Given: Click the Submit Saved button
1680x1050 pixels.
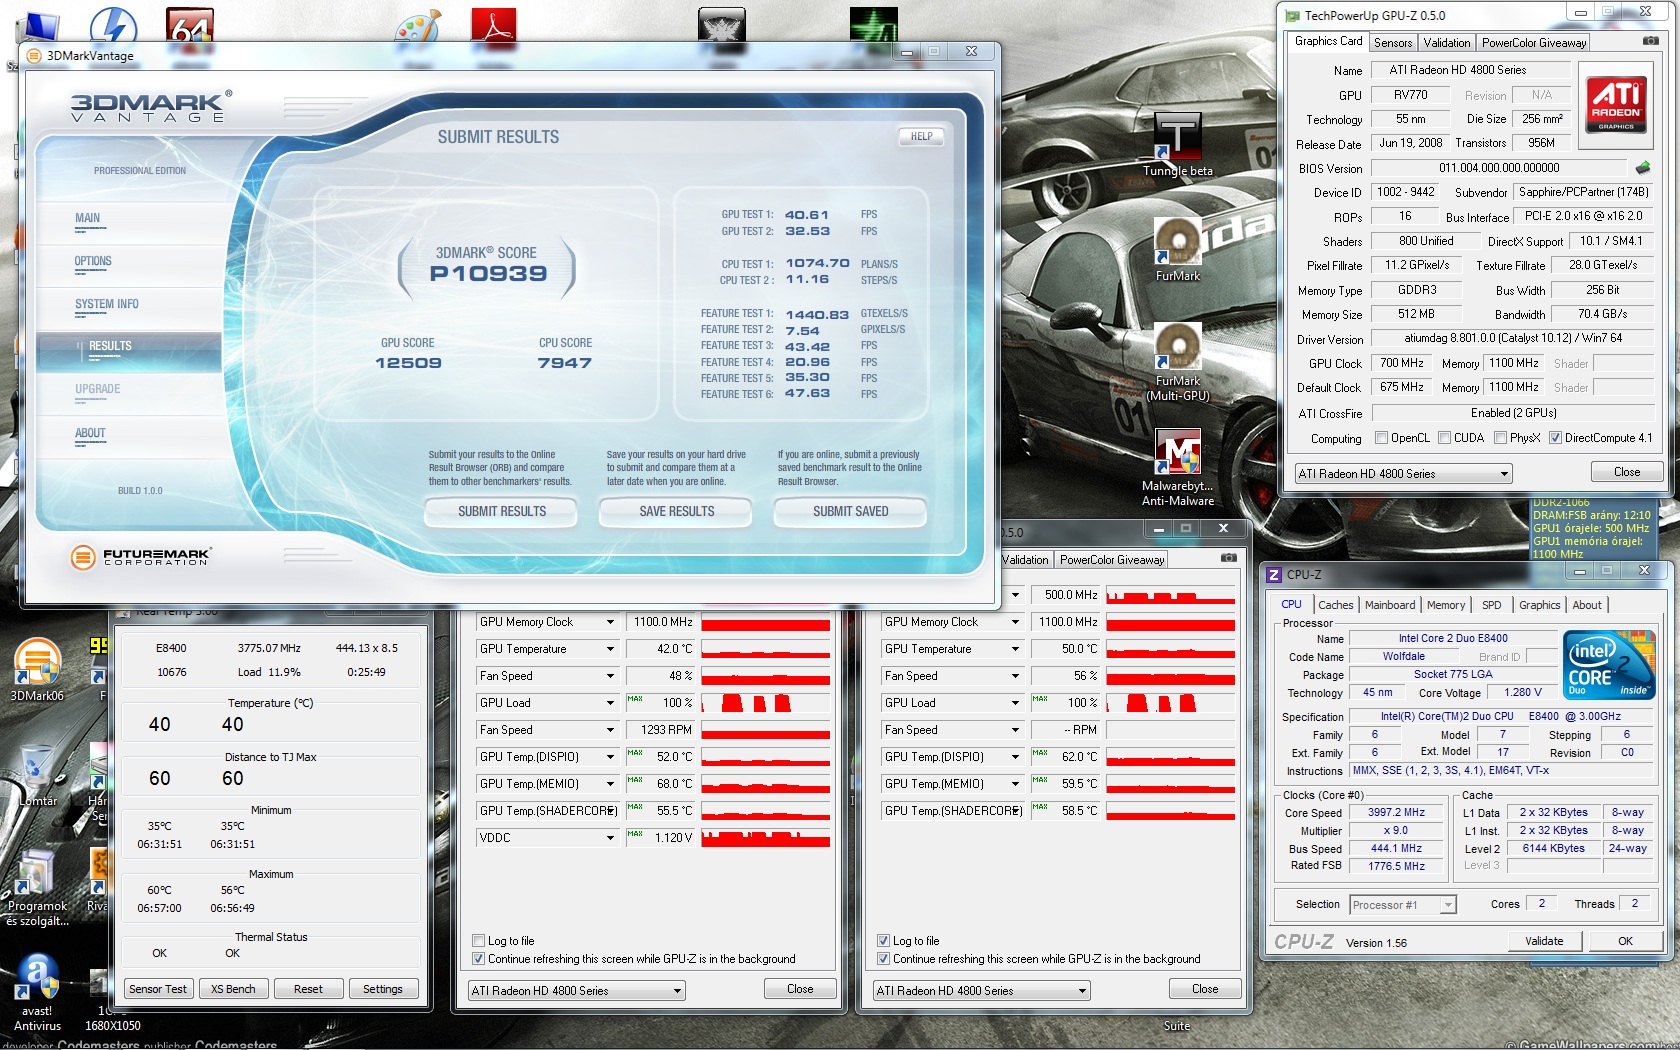Looking at the screenshot, I should (x=851, y=512).
